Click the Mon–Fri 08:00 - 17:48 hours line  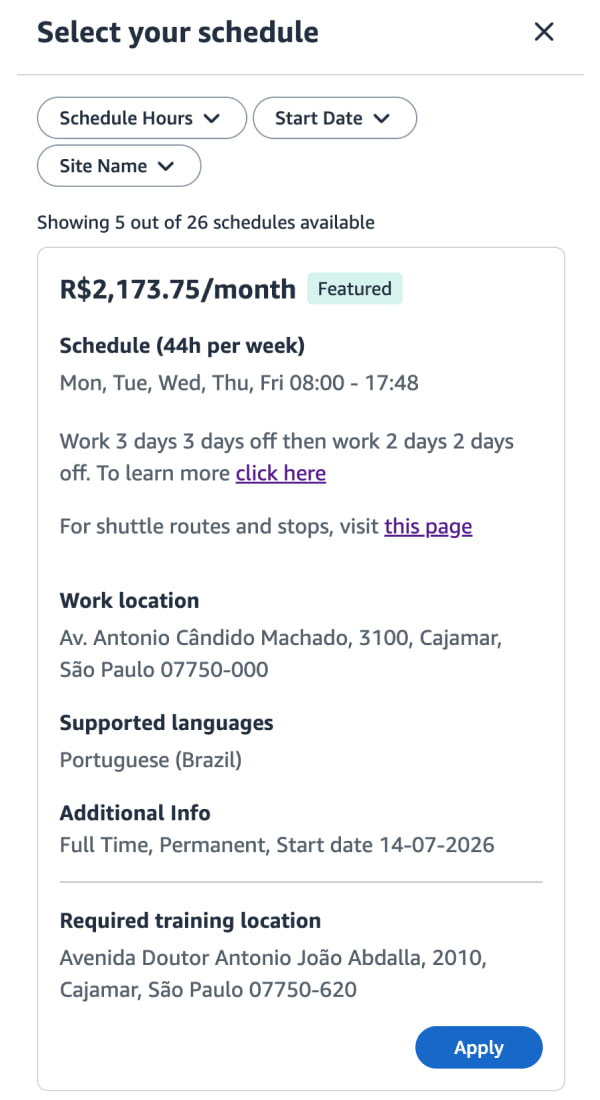click(x=239, y=382)
